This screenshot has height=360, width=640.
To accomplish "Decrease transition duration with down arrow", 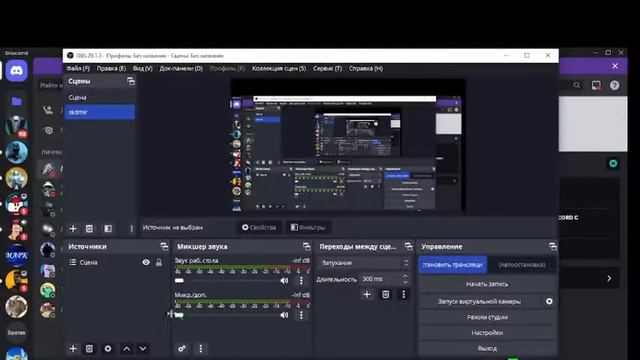I will 405,282.
